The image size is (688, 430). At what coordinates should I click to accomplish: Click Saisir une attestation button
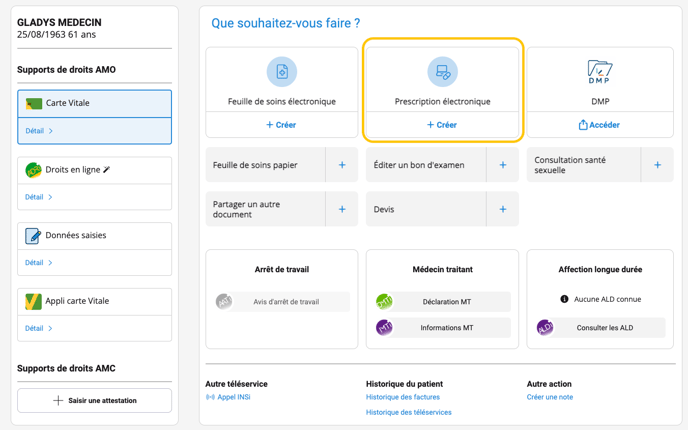click(94, 400)
